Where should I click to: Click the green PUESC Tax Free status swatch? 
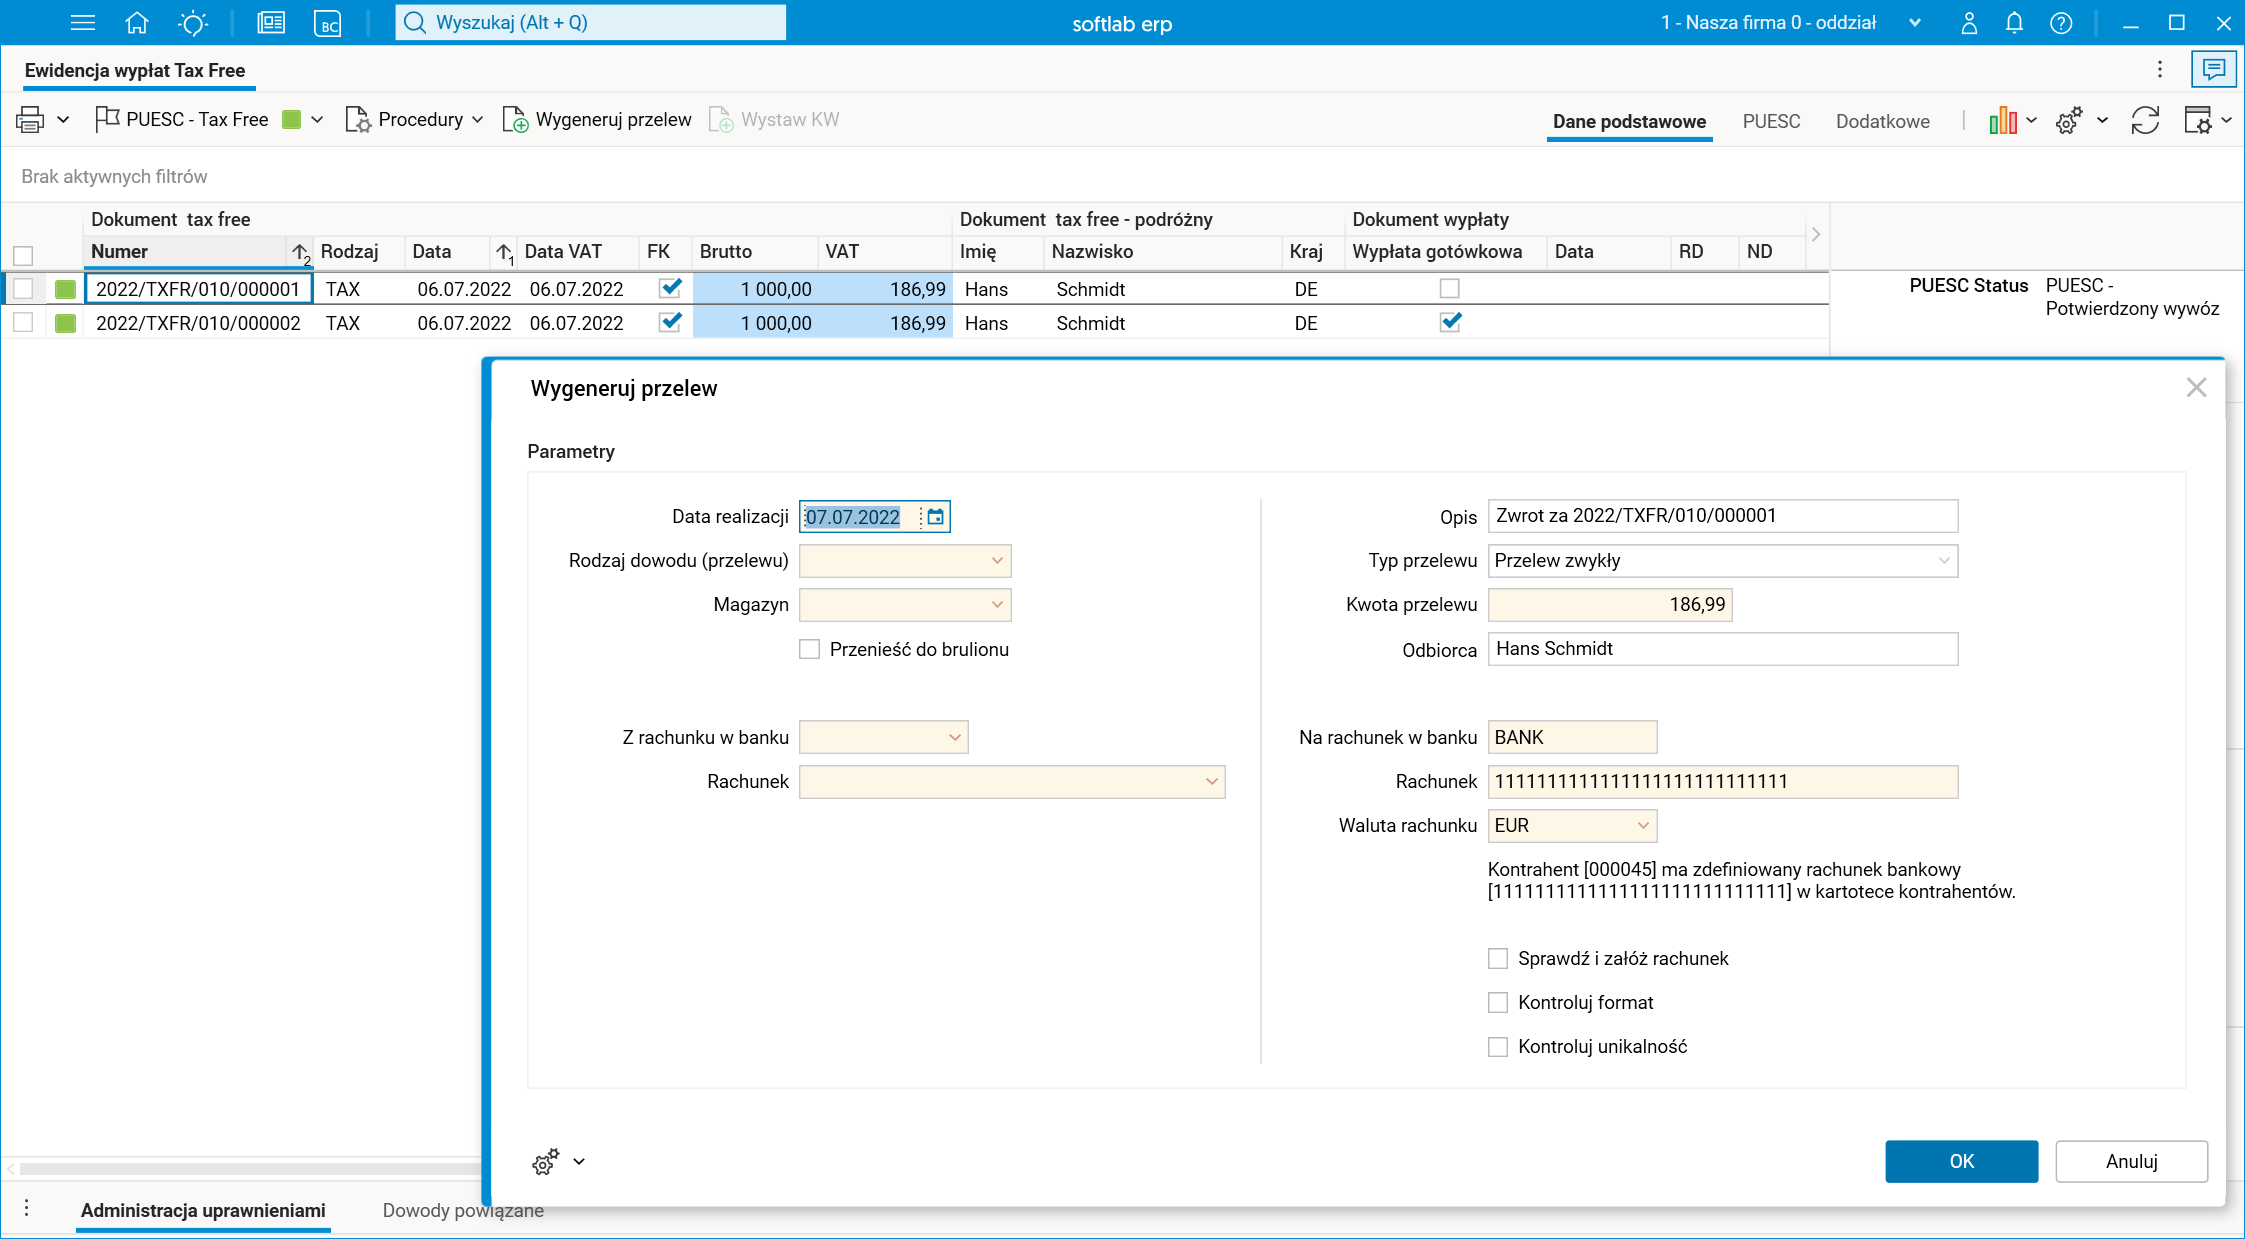(292, 120)
